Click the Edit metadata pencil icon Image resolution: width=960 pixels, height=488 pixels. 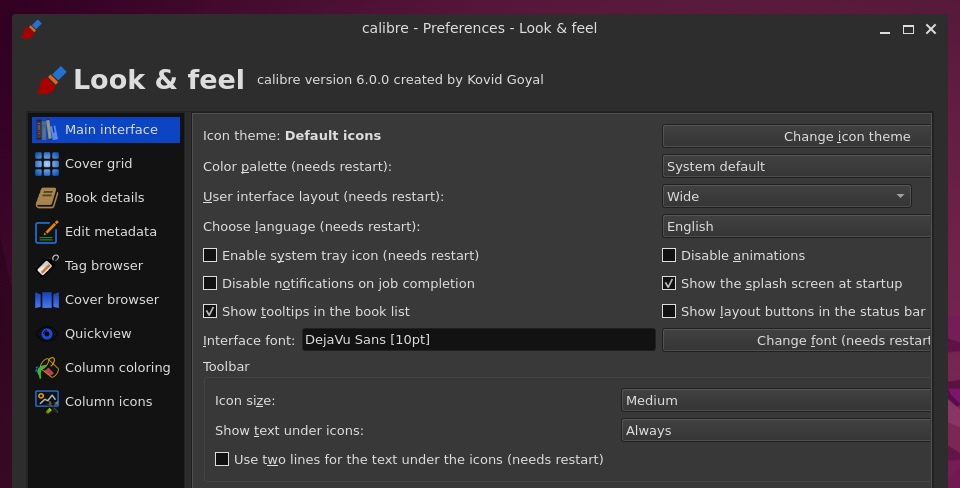coord(47,232)
